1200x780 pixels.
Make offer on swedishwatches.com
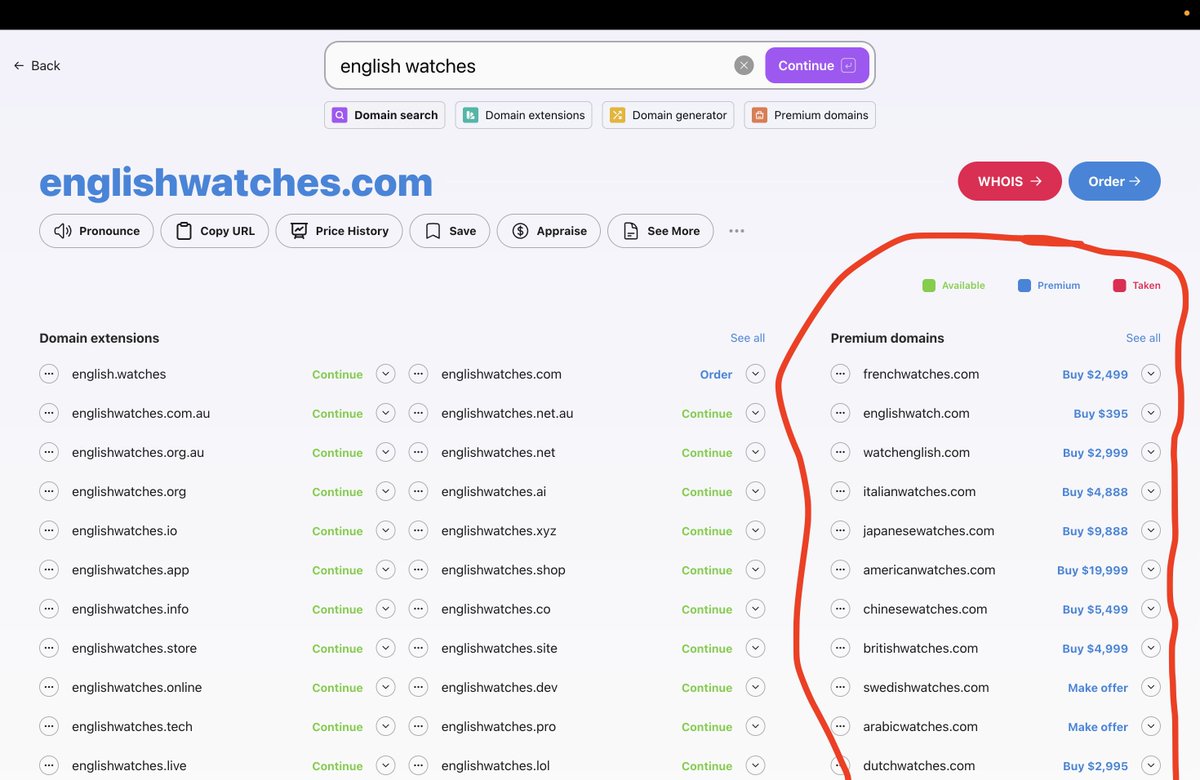coord(1098,687)
